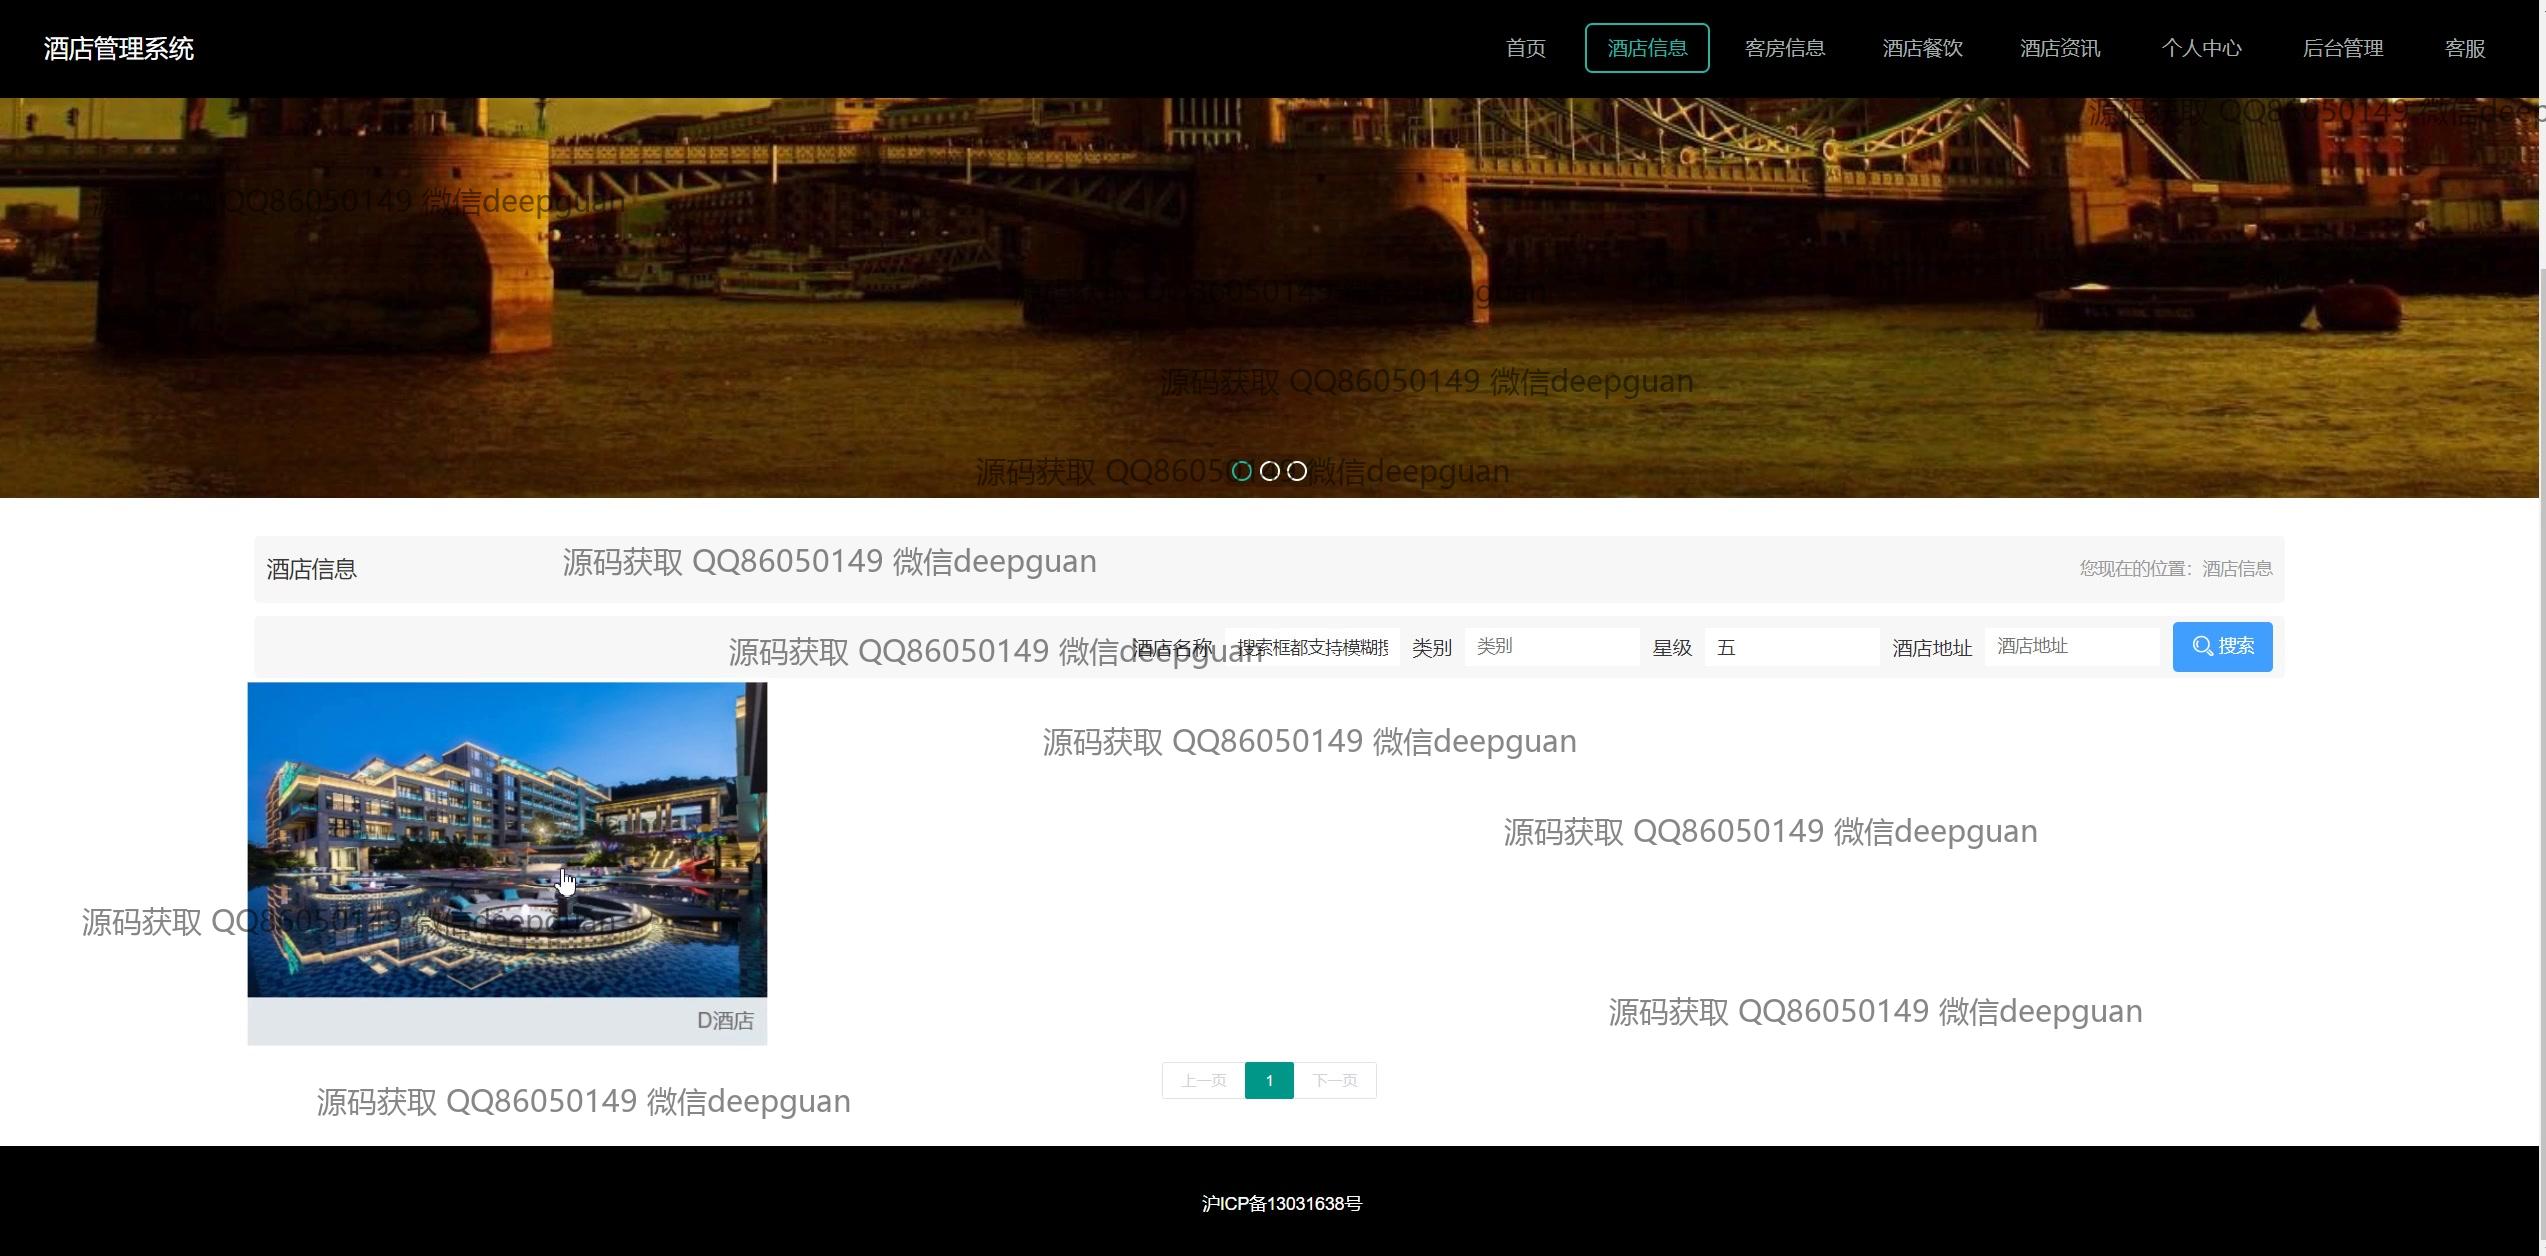Switch to the second carousel slide dot

[x=1269, y=471]
